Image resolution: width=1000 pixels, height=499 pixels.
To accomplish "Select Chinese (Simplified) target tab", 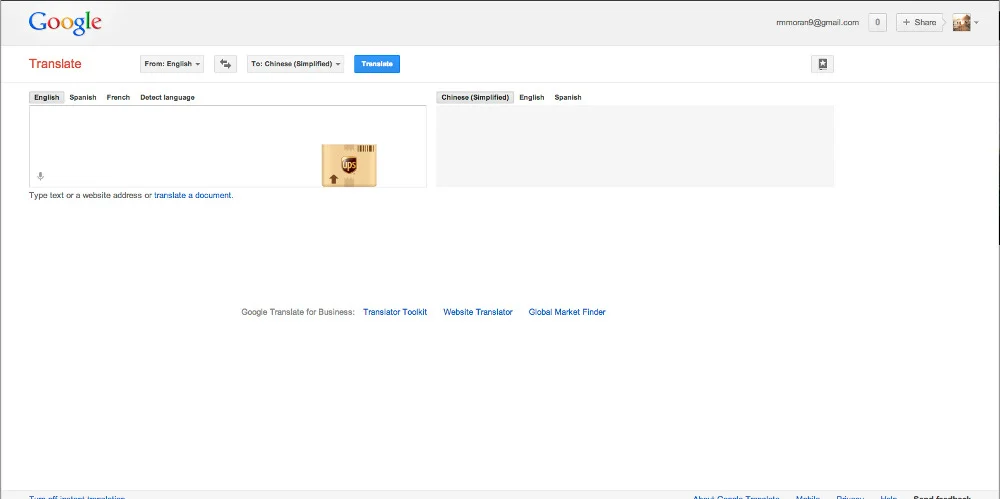I will [475, 98].
